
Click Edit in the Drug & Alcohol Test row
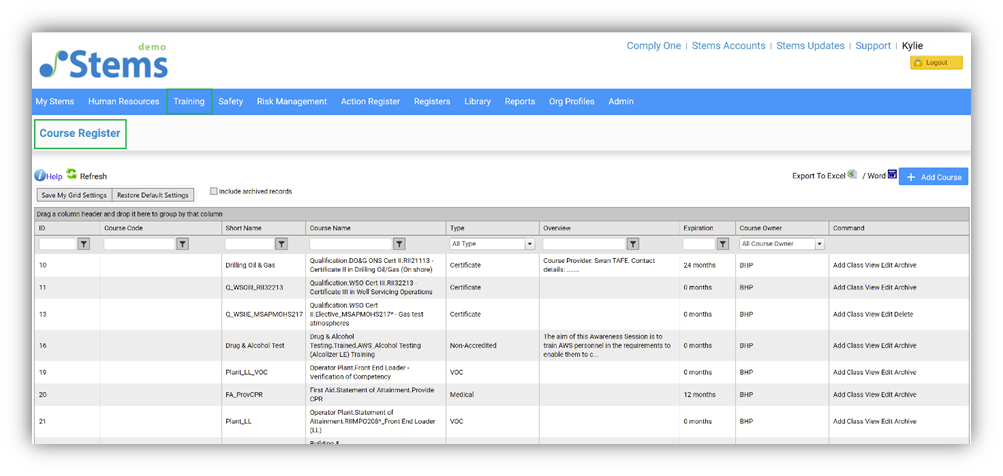click(887, 345)
